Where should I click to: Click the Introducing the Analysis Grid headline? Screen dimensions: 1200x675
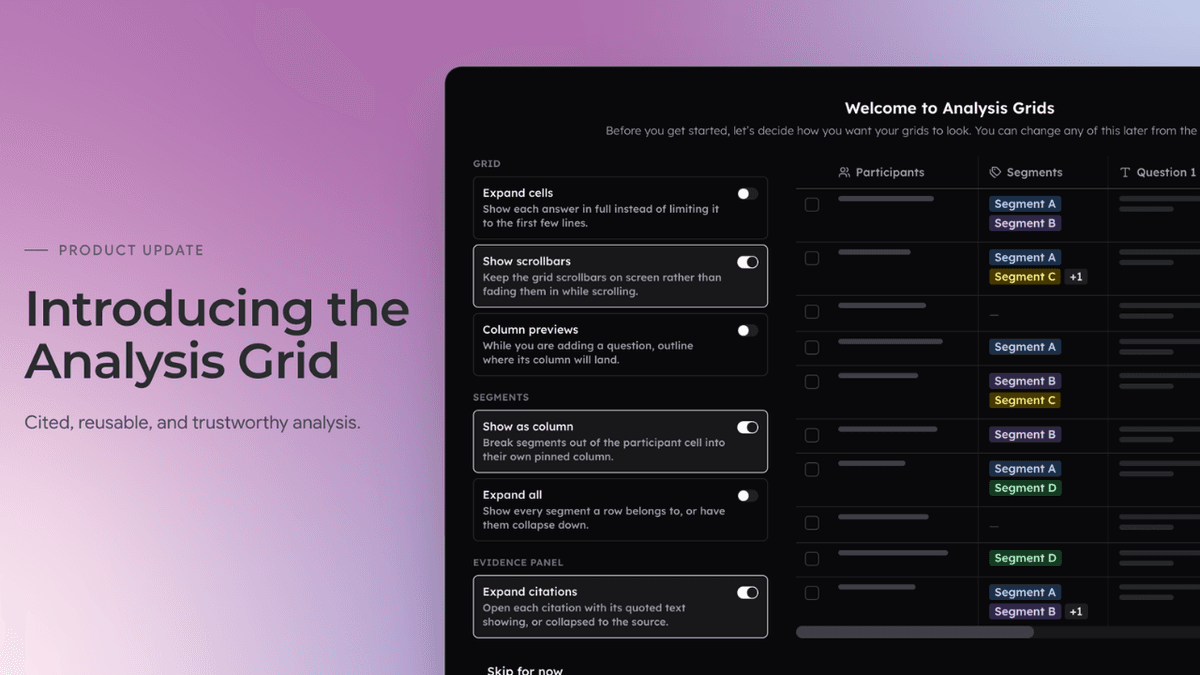217,335
